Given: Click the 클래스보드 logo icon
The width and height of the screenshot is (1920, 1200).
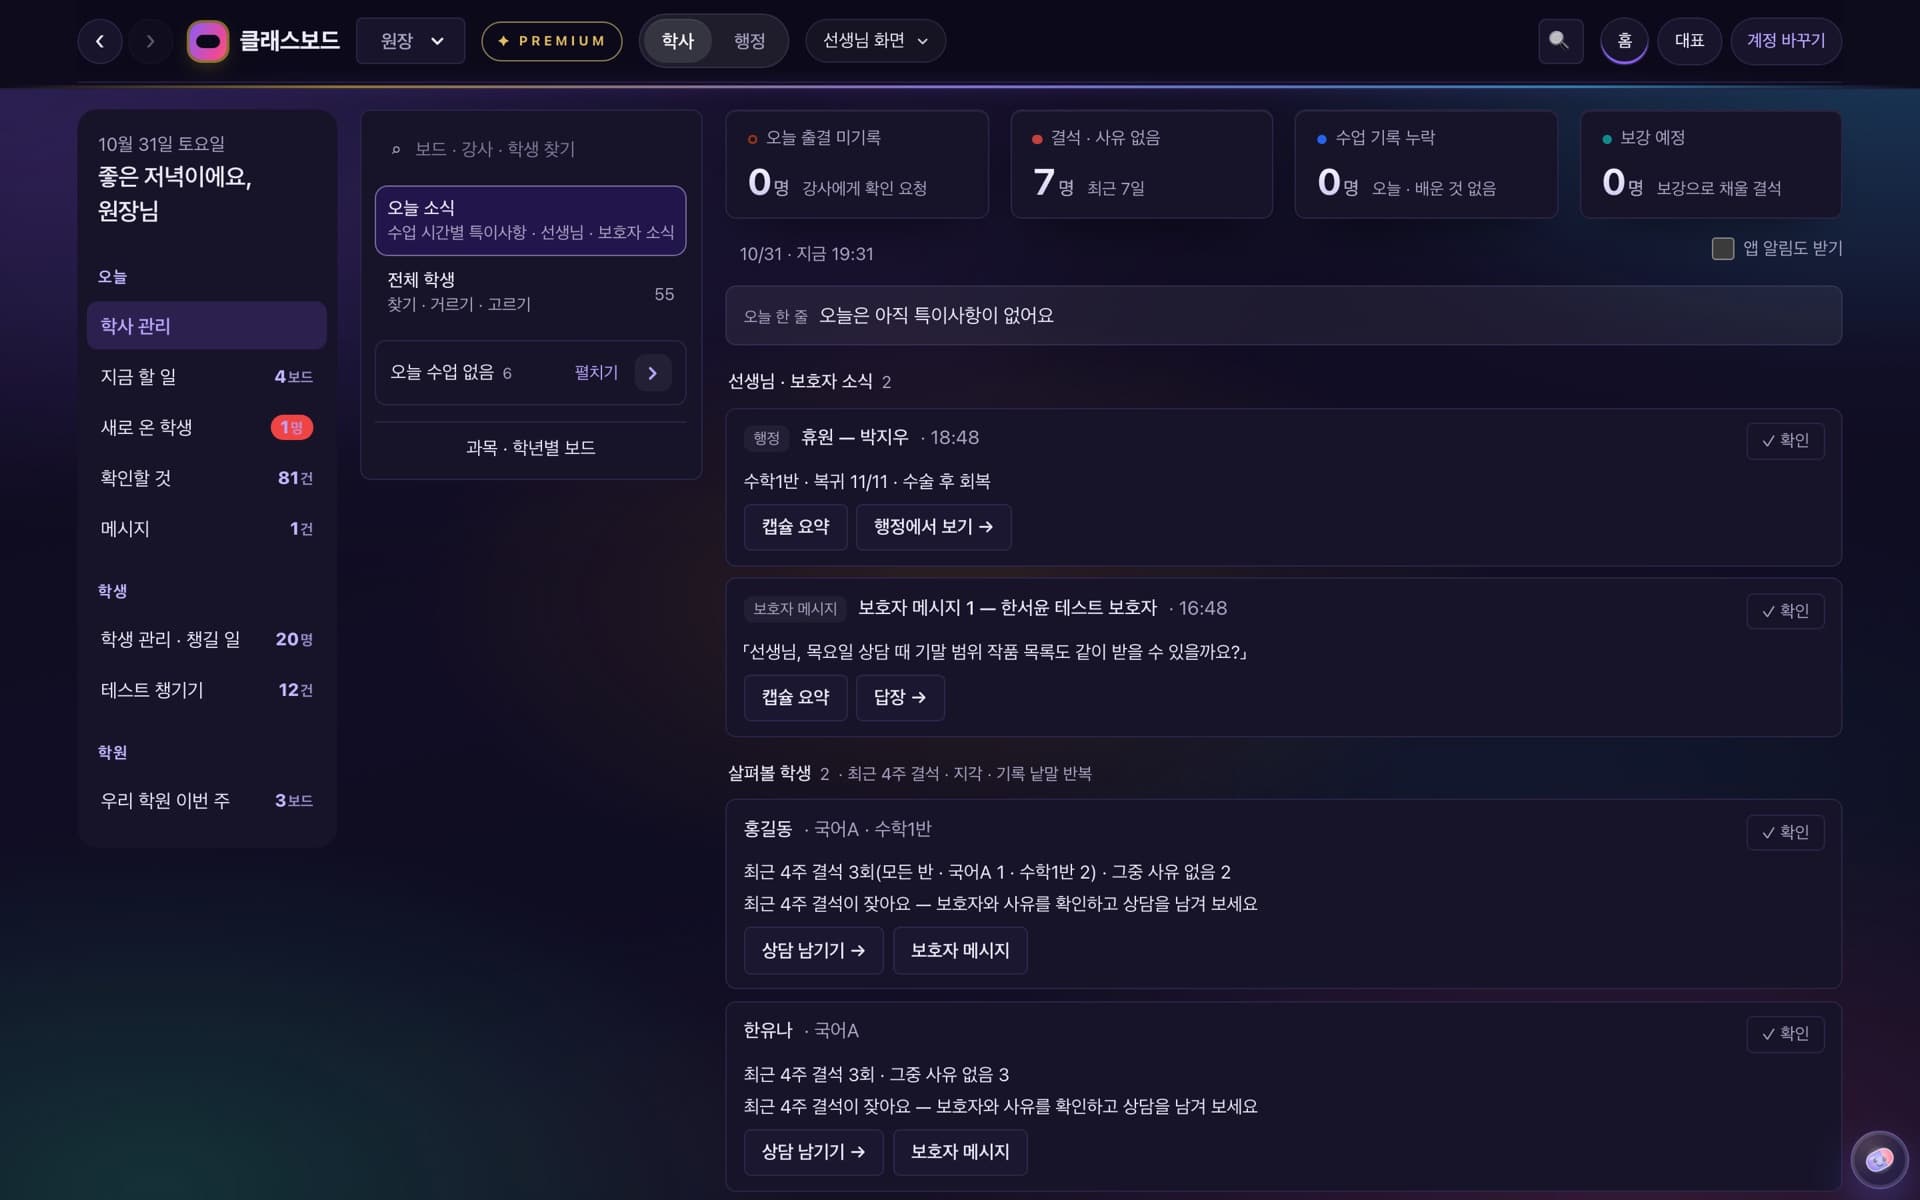Looking at the screenshot, I should (208, 41).
